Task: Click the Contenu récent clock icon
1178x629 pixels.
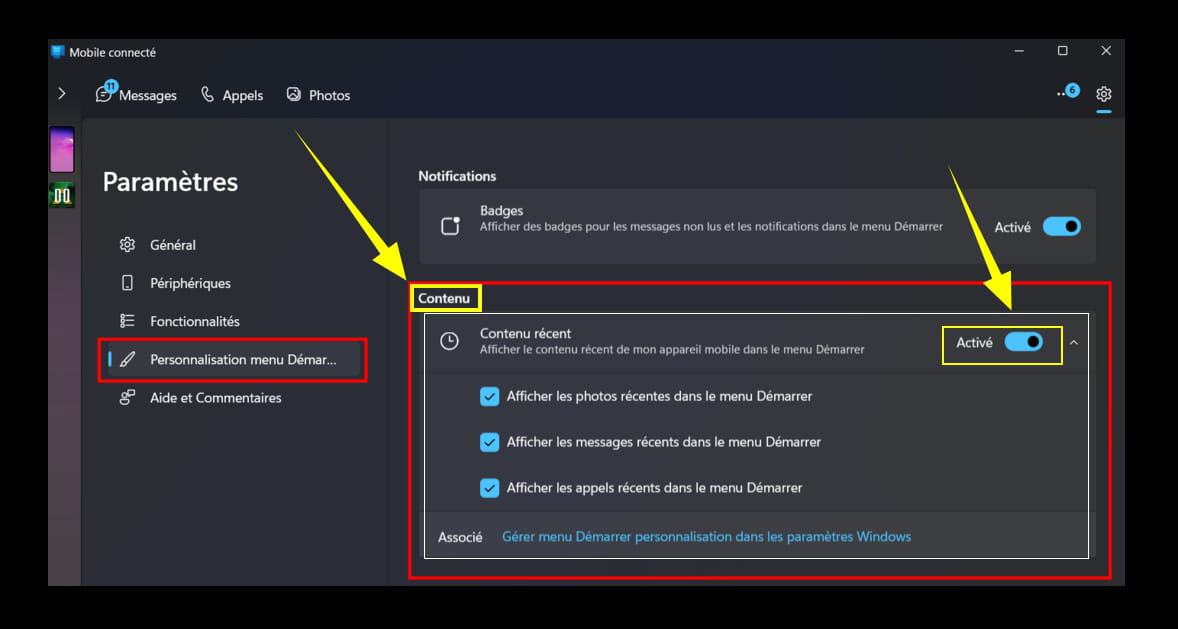Action: click(x=450, y=341)
